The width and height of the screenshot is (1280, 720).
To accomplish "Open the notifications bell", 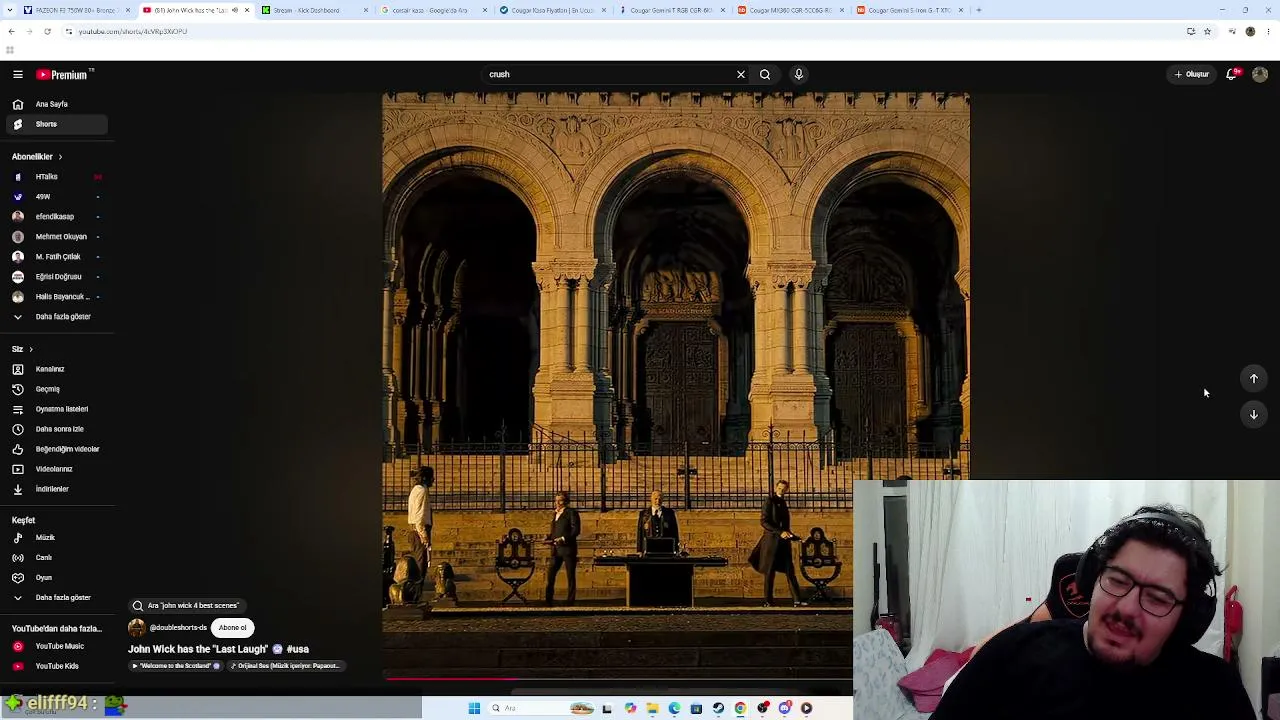I will pyautogui.click(x=1233, y=74).
